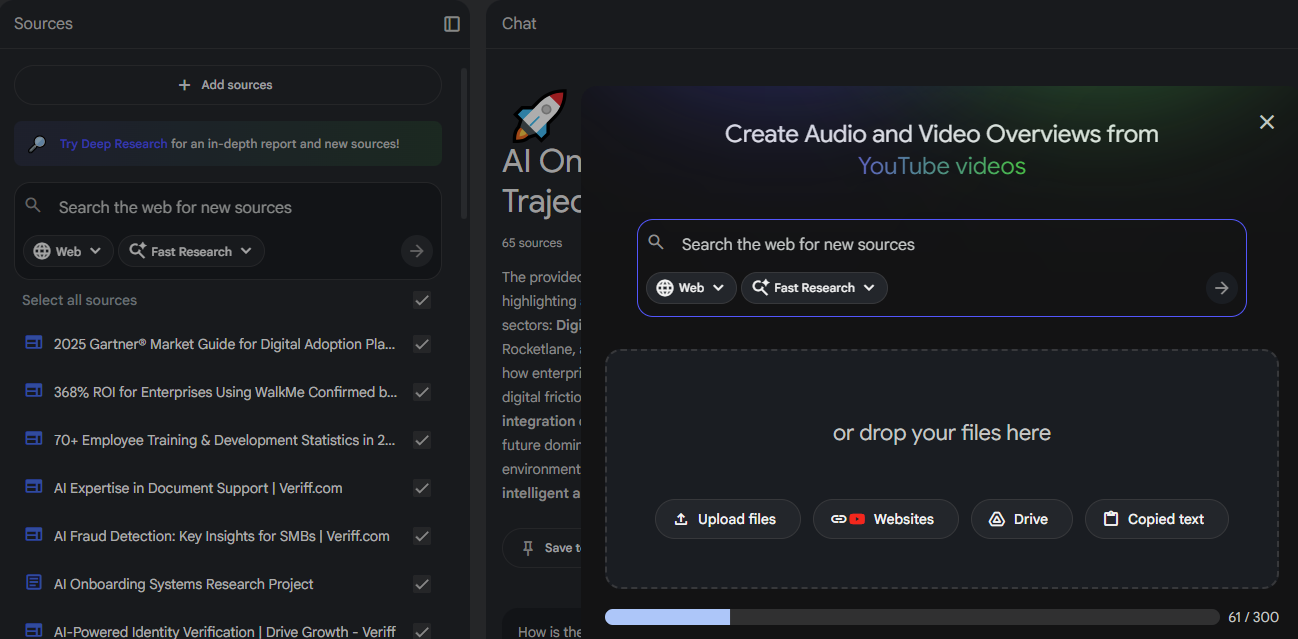
Task: Click the Websites button
Action: (x=886, y=519)
